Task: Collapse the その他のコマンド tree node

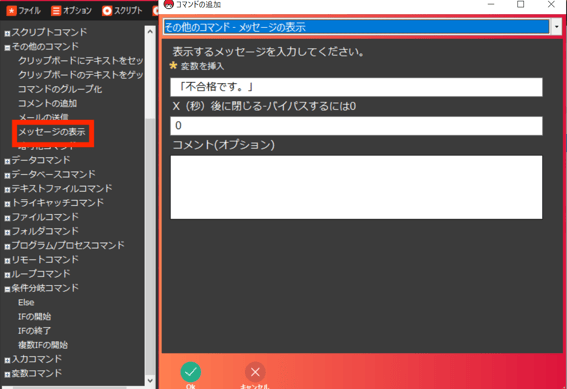Action: click(7, 48)
